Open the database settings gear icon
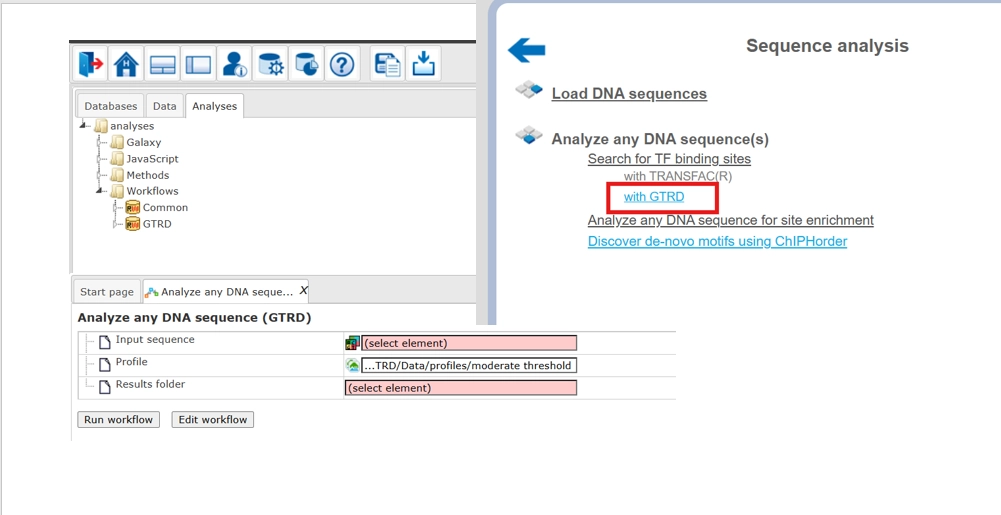The height and width of the screenshot is (515, 1001). (271, 64)
